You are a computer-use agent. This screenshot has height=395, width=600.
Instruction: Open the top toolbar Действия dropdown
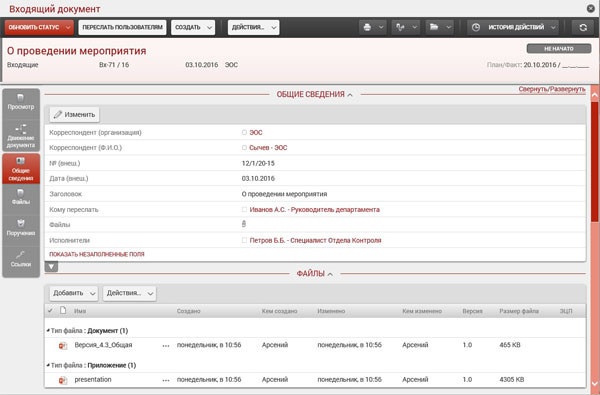(253, 28)
